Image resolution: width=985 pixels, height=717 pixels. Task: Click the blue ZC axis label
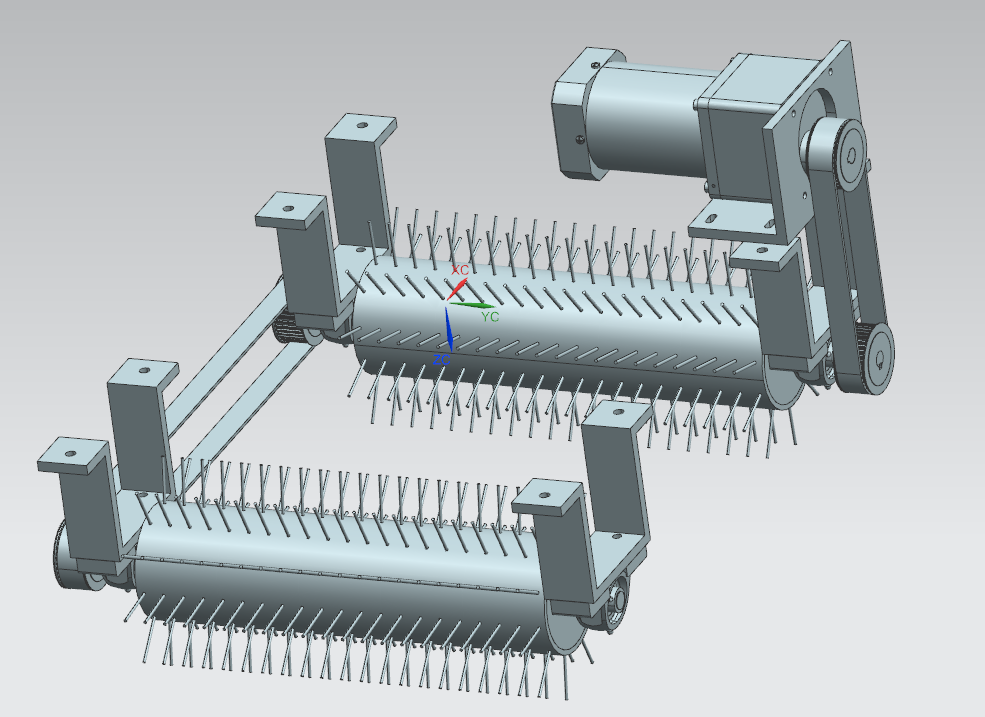[x=442, y=359]
